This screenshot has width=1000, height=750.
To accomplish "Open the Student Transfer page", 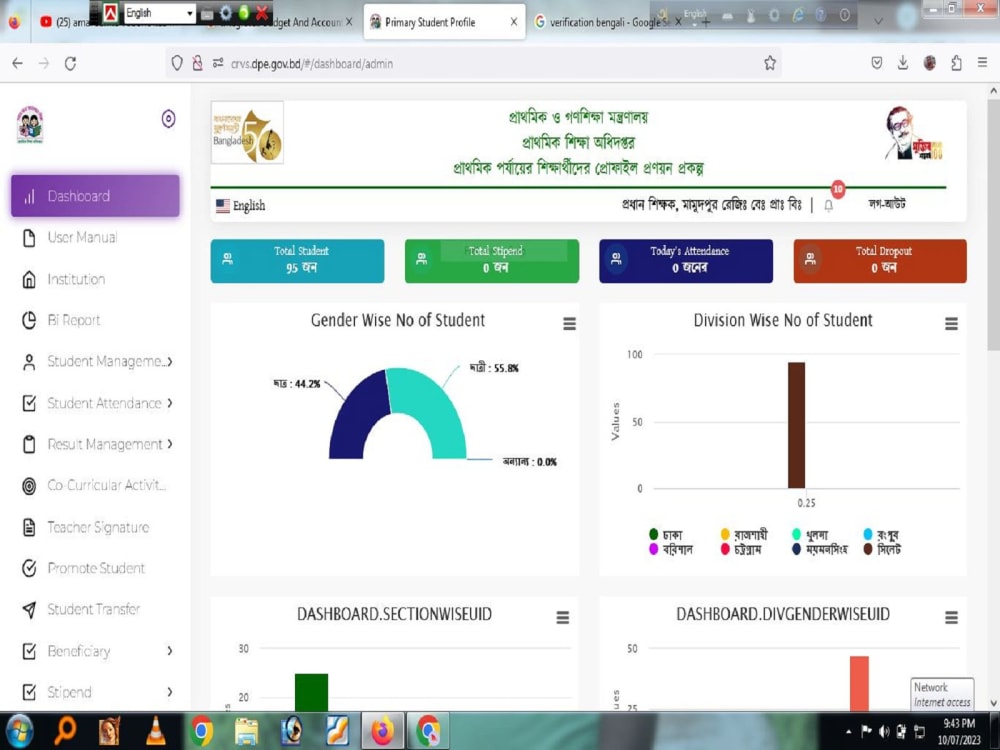I will tap(94, 609).
